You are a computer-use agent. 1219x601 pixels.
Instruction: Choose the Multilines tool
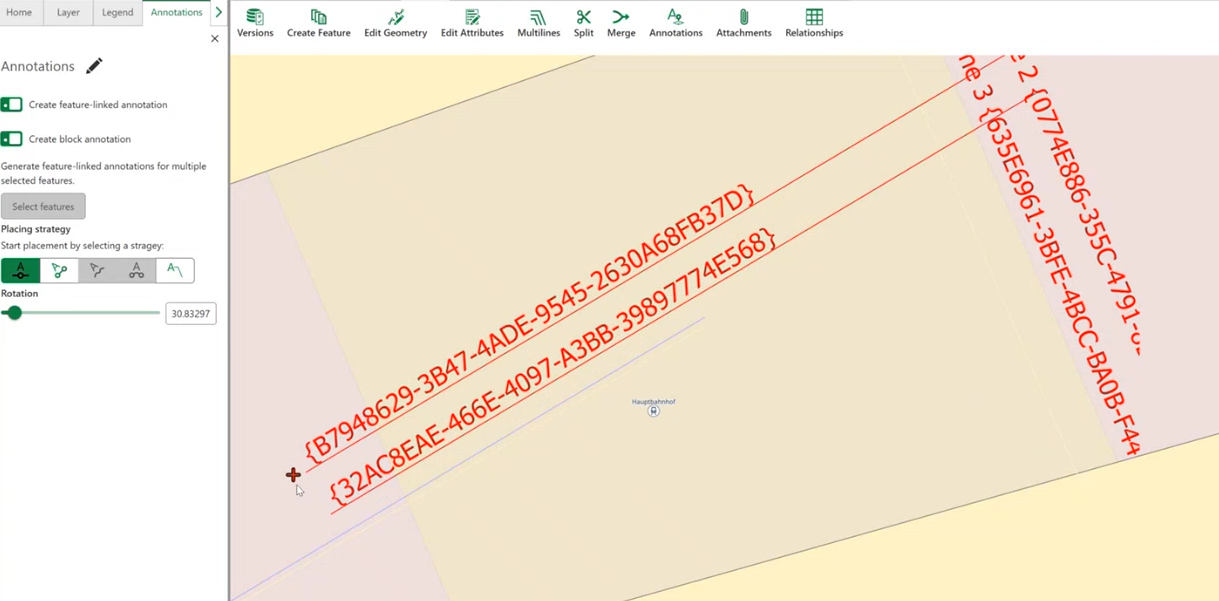coord(538,23)
